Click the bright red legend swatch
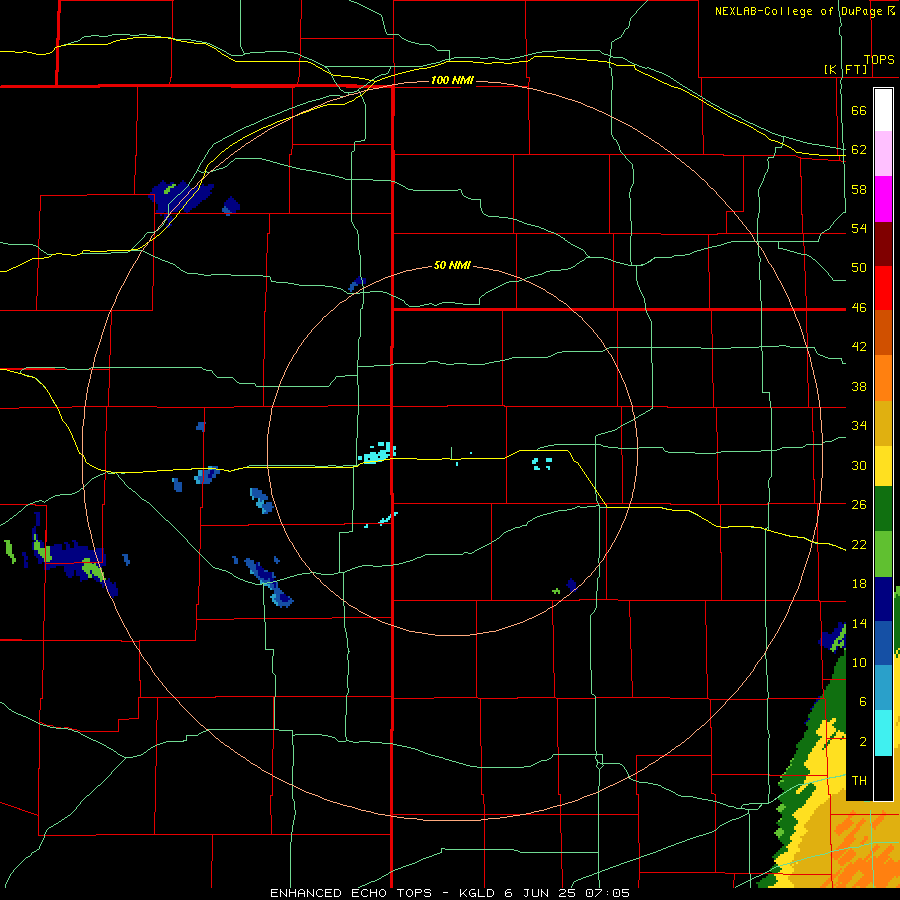The height and width of the screenshot is (900, 900). tap(883, 289)
